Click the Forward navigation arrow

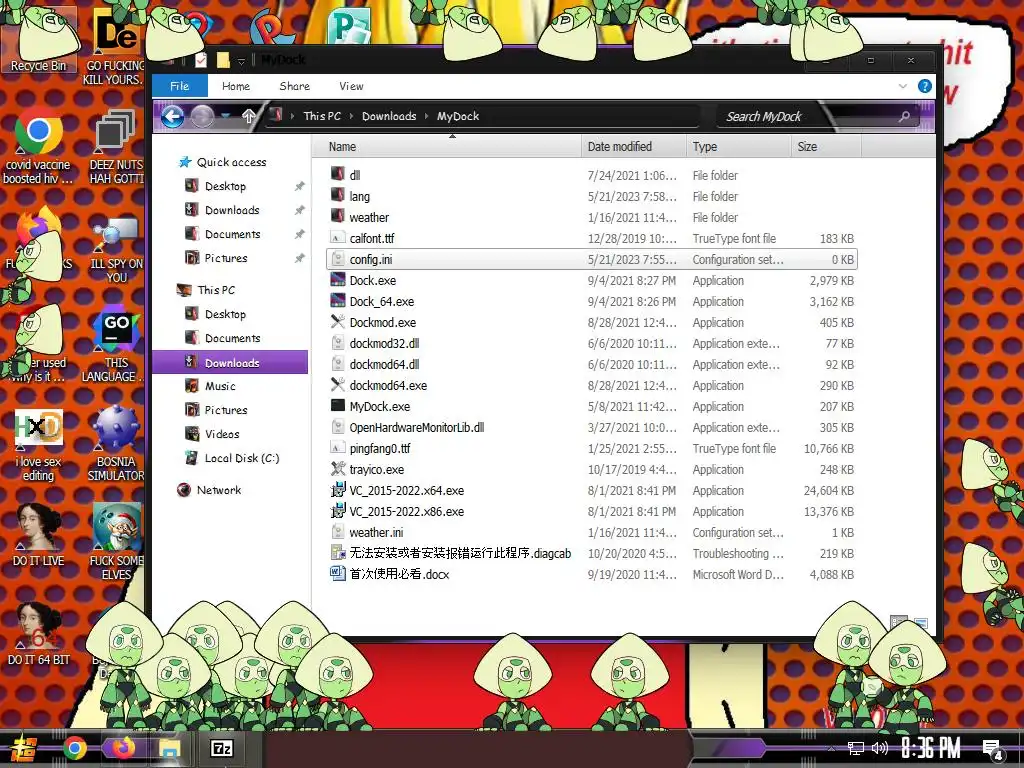pyautogui.click(x=202, y=117)
